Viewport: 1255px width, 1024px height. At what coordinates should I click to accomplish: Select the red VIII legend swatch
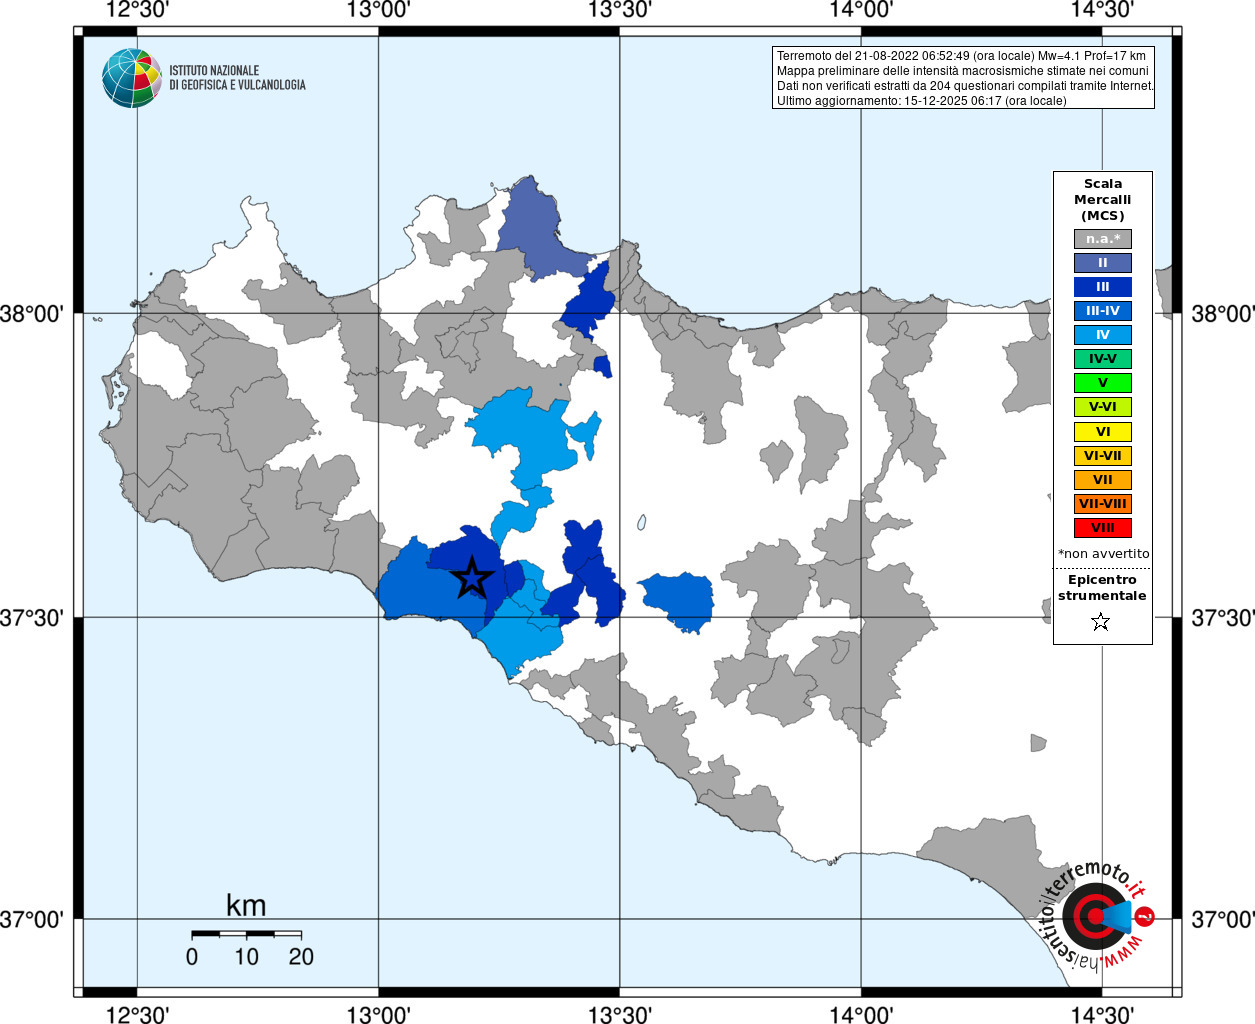[1103, 528]
